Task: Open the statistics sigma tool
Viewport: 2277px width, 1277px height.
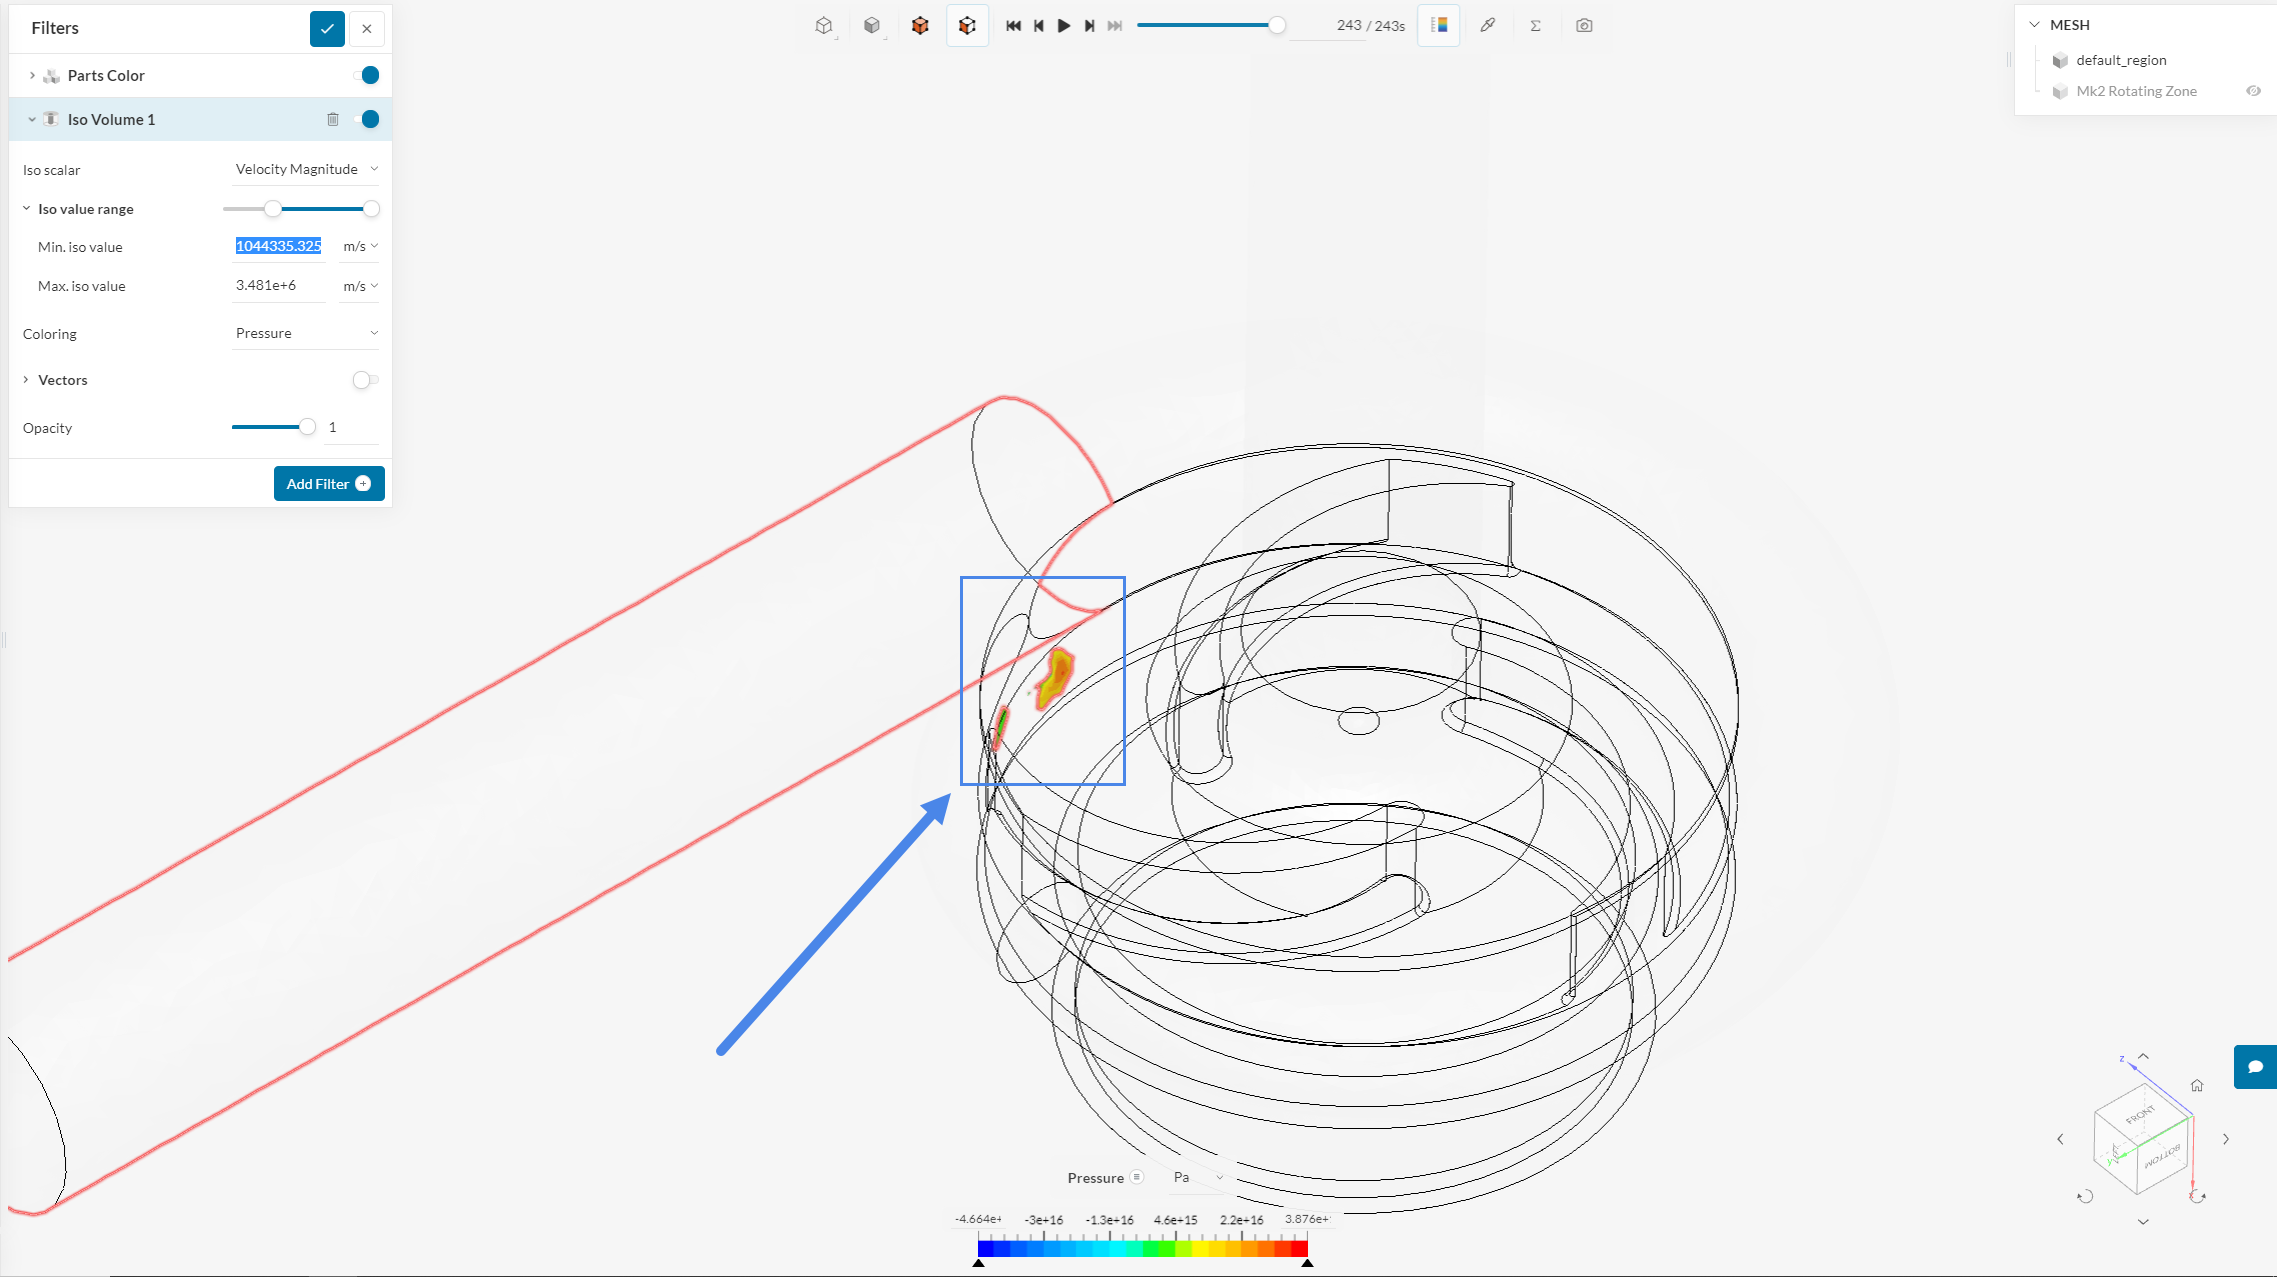Action: coord(1535,26)
